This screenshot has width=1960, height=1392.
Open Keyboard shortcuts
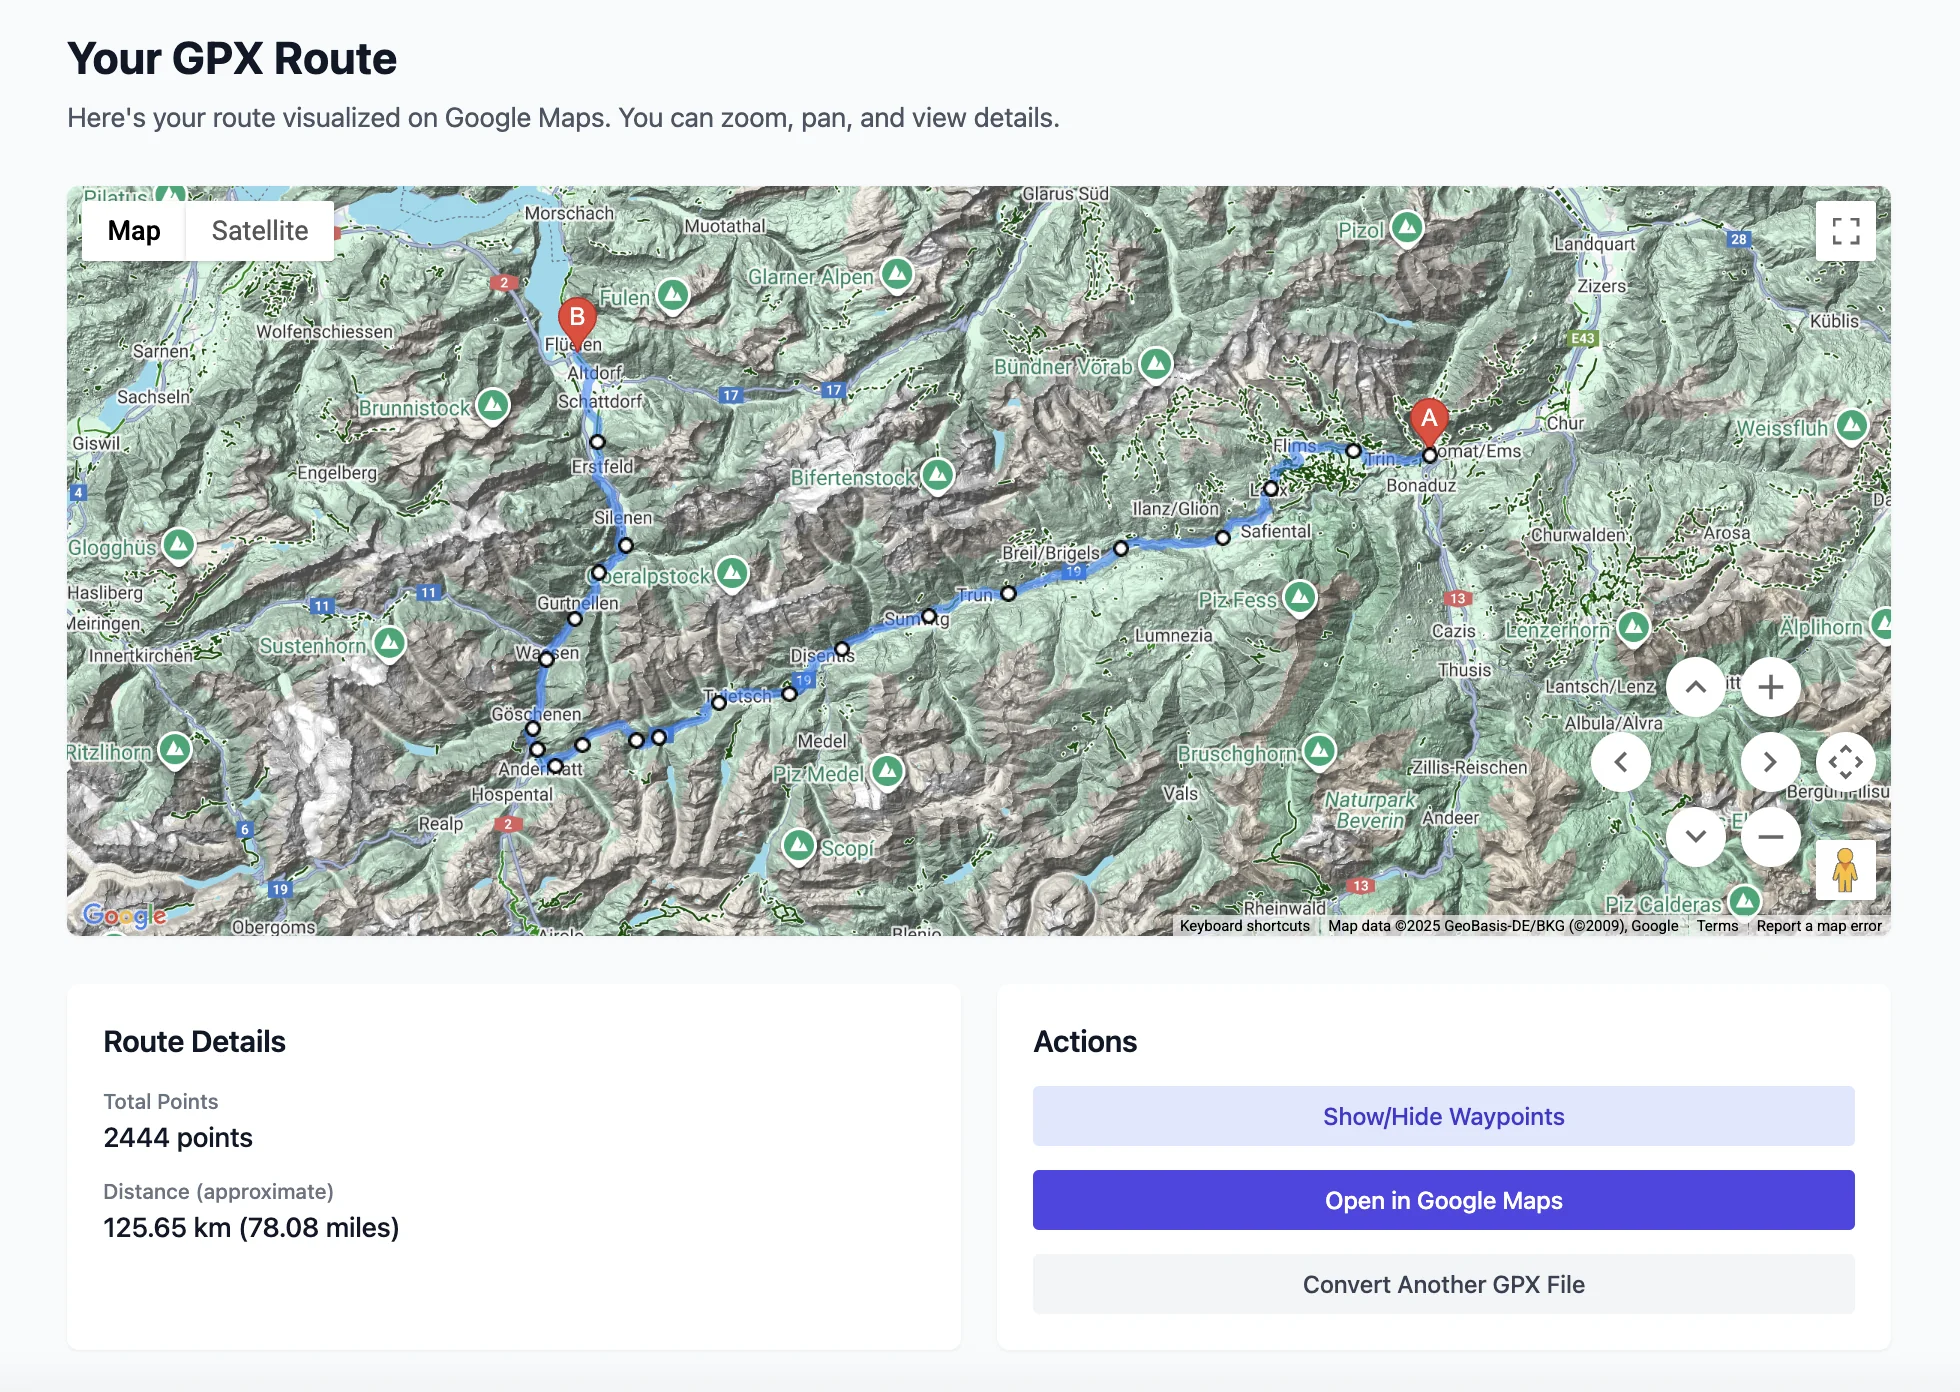coord(1244,926)
